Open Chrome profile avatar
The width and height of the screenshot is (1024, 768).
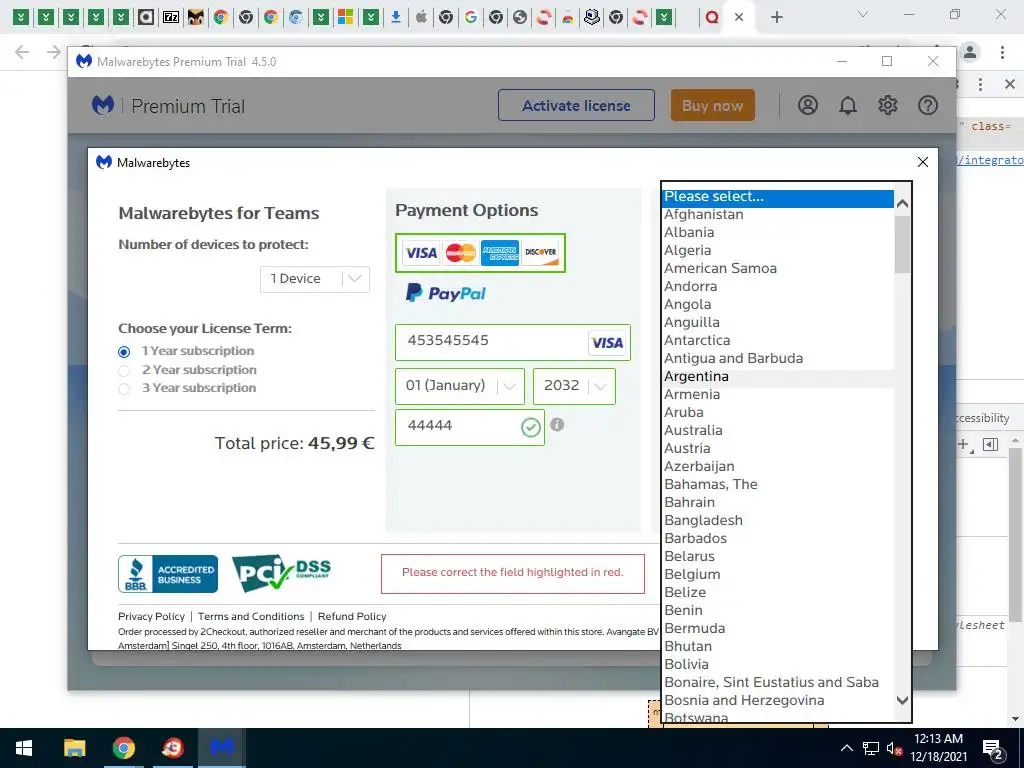pos(970,52)
